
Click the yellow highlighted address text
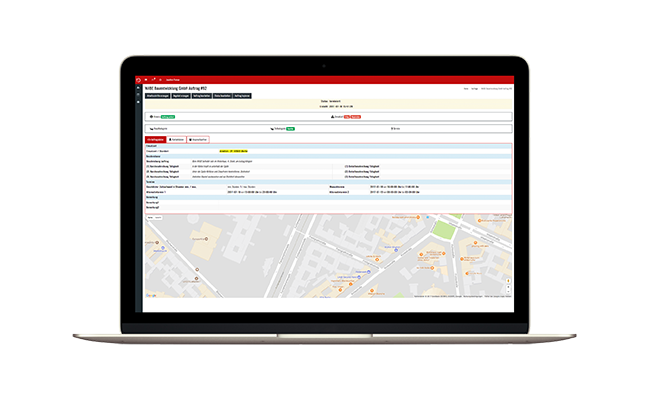[x=234, y=151]
